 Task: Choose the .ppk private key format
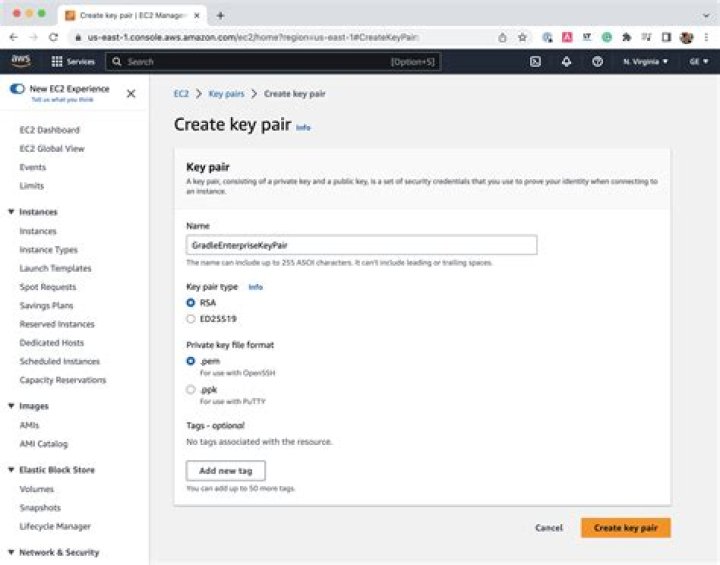(x=191, y=389)
